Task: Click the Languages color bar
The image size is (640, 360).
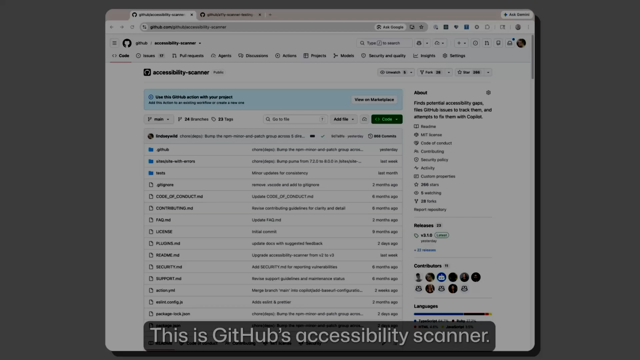Action: pyautogui.click(x=453, y=314)
